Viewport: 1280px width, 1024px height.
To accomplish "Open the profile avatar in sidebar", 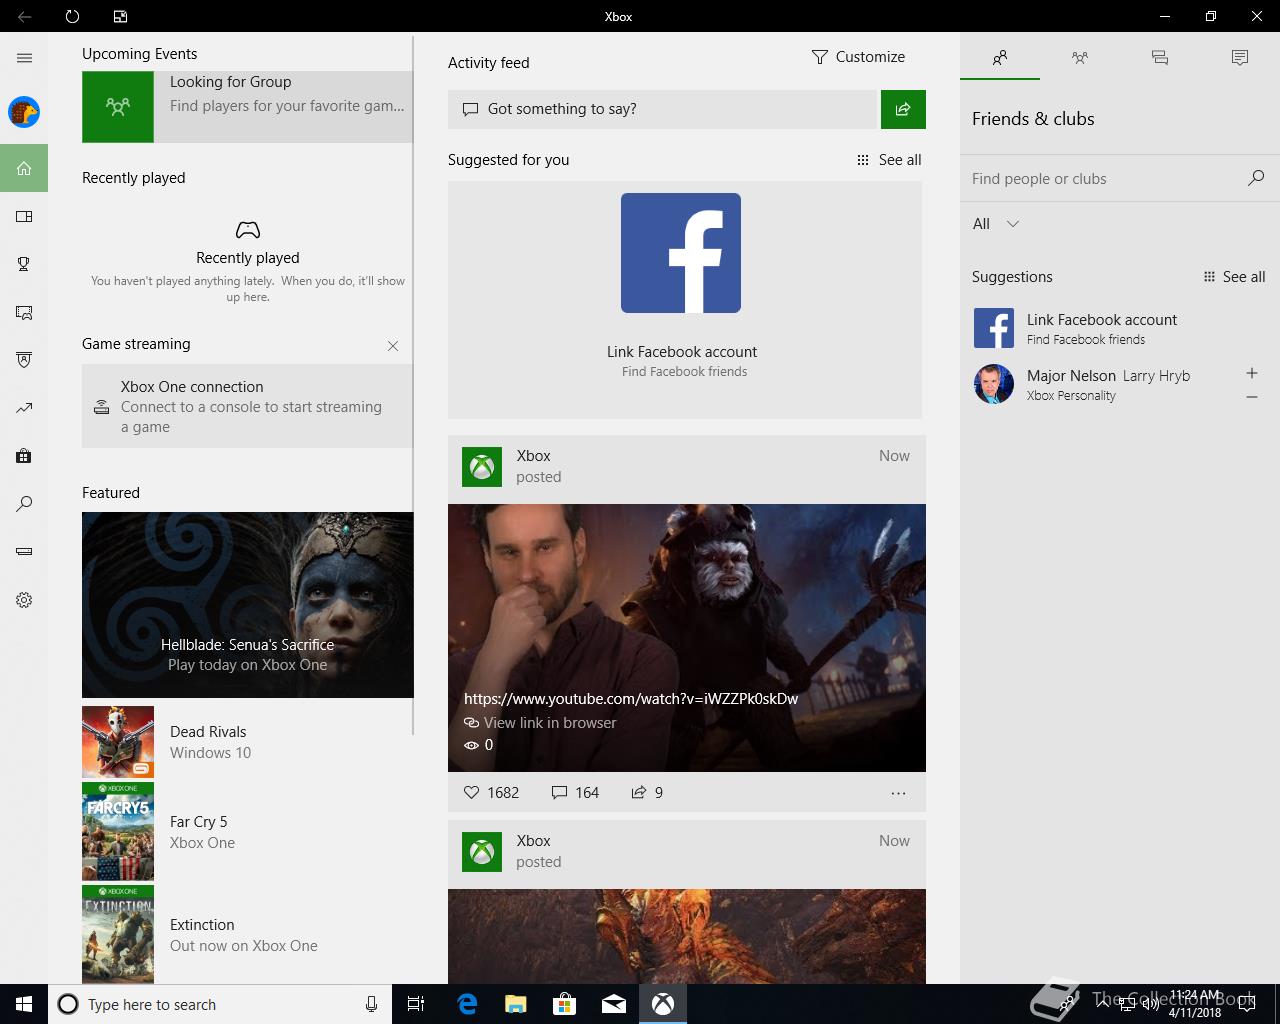I will point(24,112).
